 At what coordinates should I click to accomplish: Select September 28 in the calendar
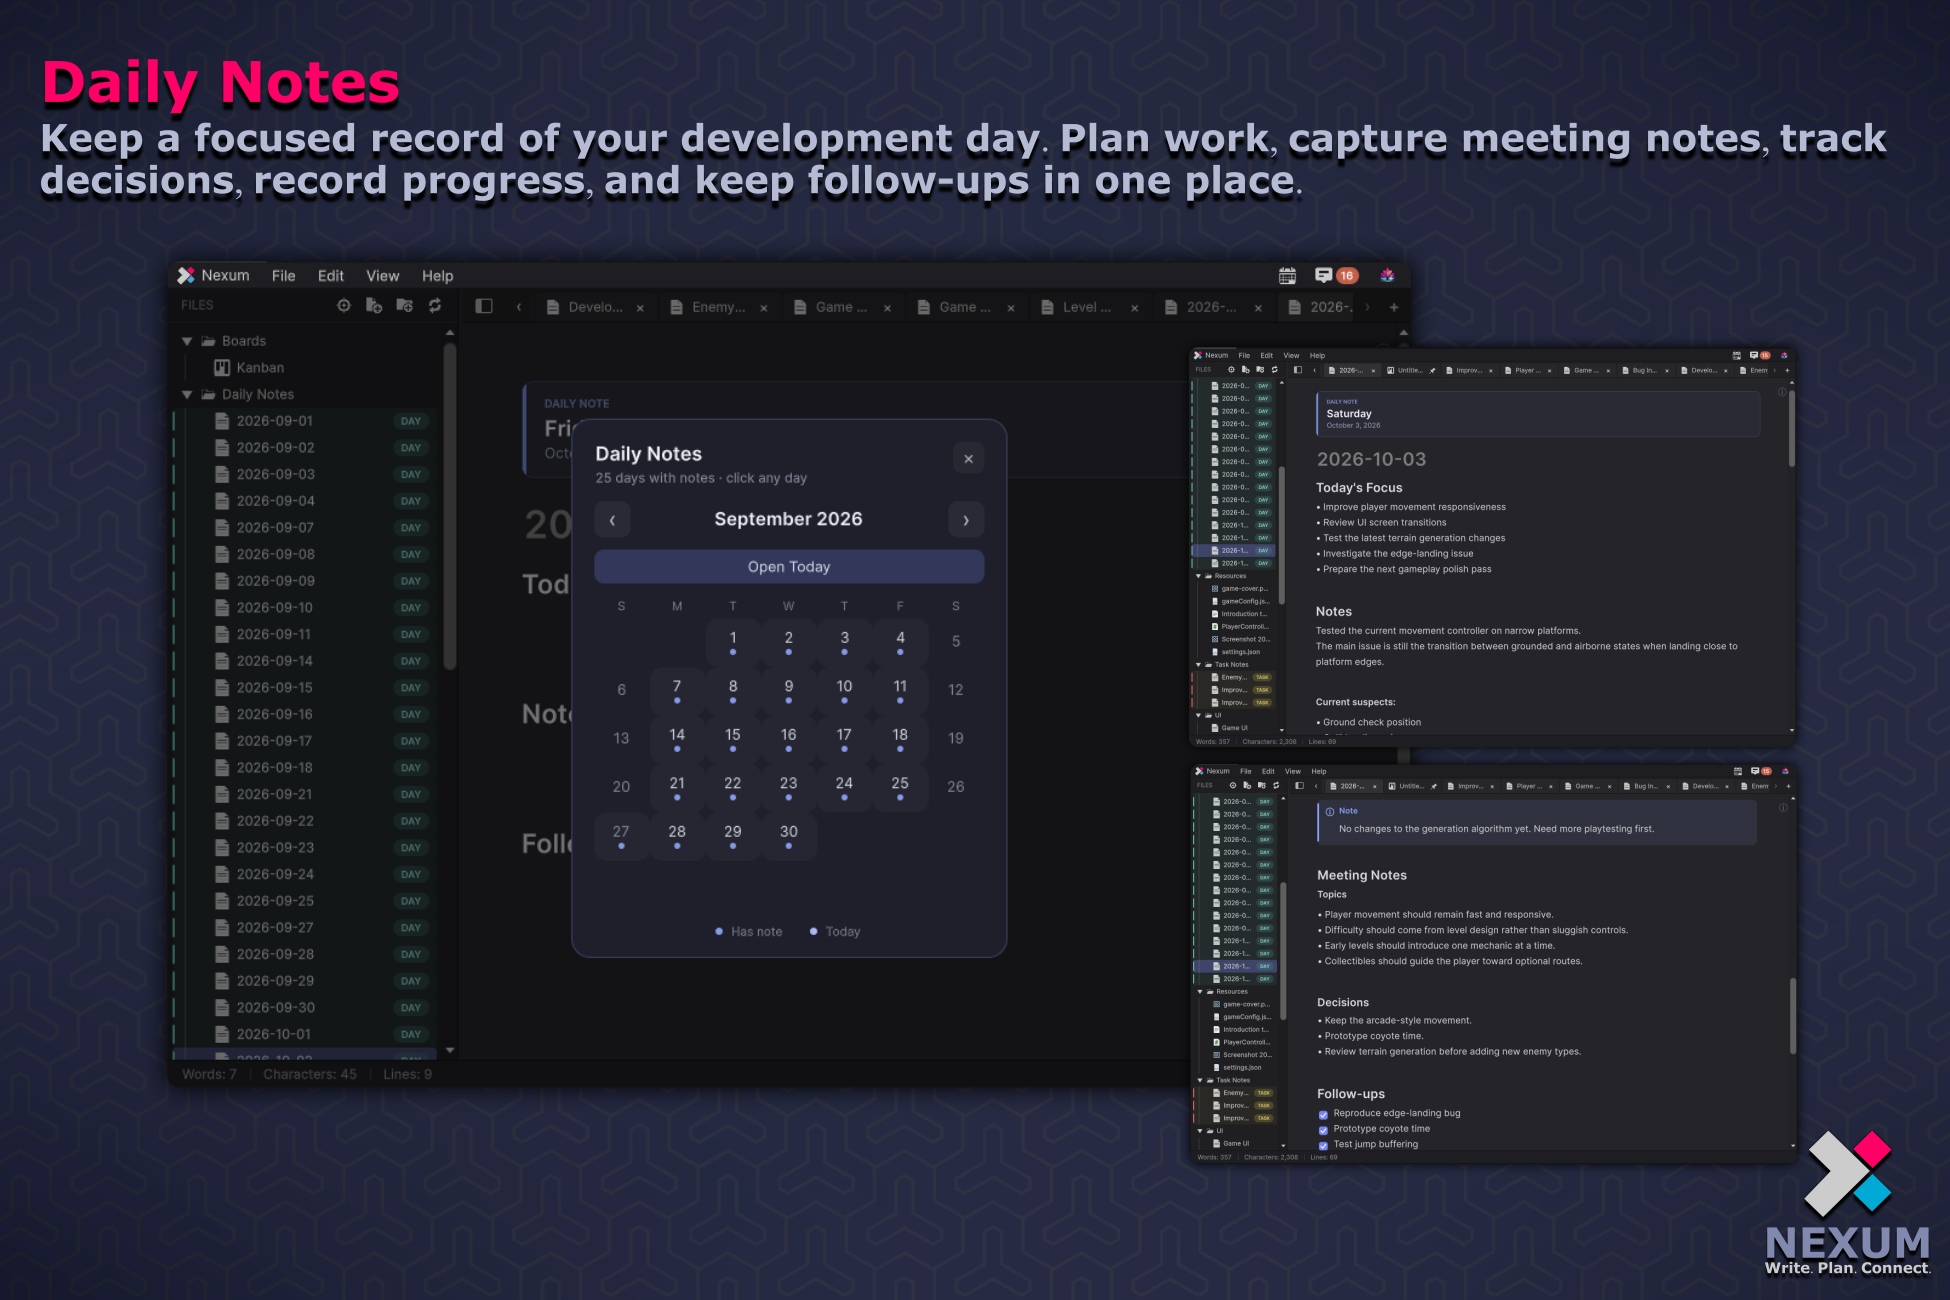click(677, 835)
